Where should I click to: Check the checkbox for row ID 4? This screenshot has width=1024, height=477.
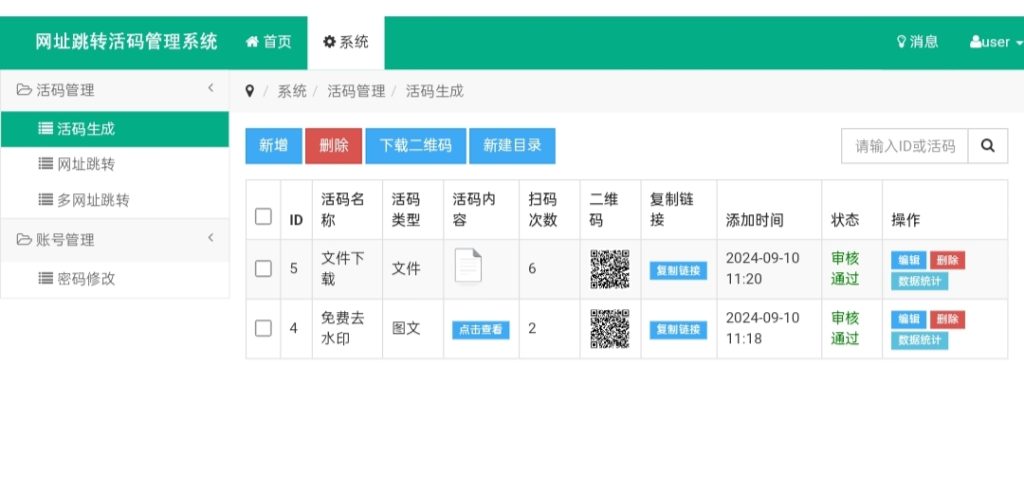pyautogui.click(x=263, y=328)
